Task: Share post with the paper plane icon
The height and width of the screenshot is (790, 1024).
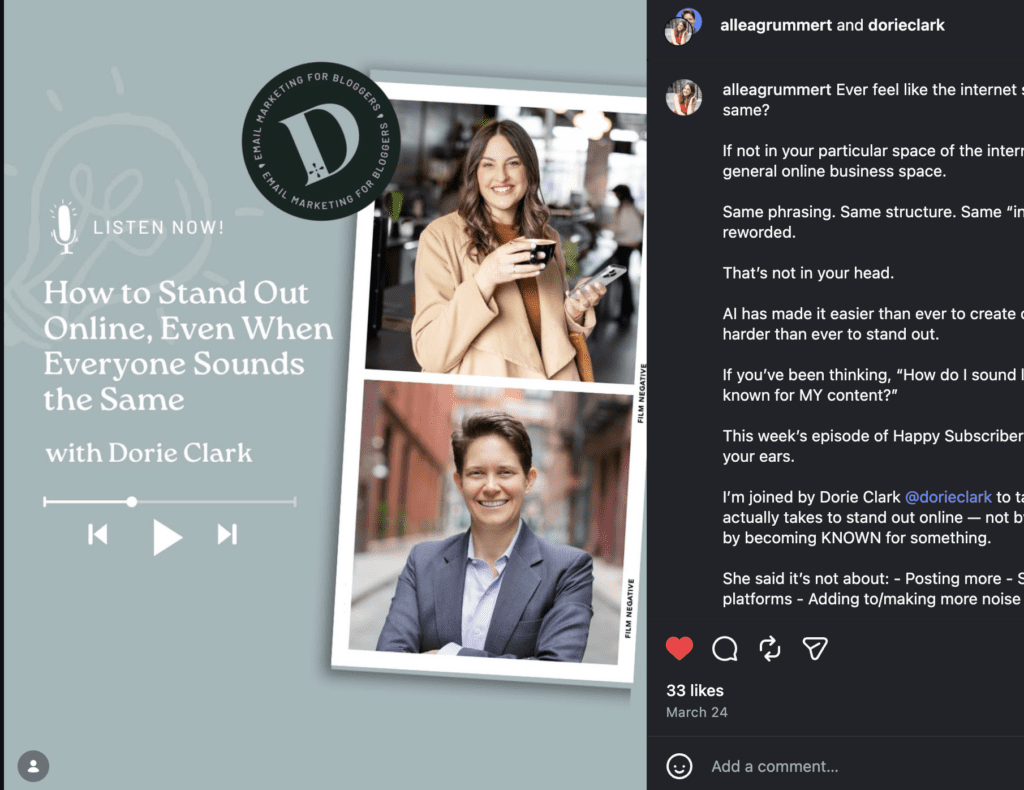Action: tap(815, 649)
